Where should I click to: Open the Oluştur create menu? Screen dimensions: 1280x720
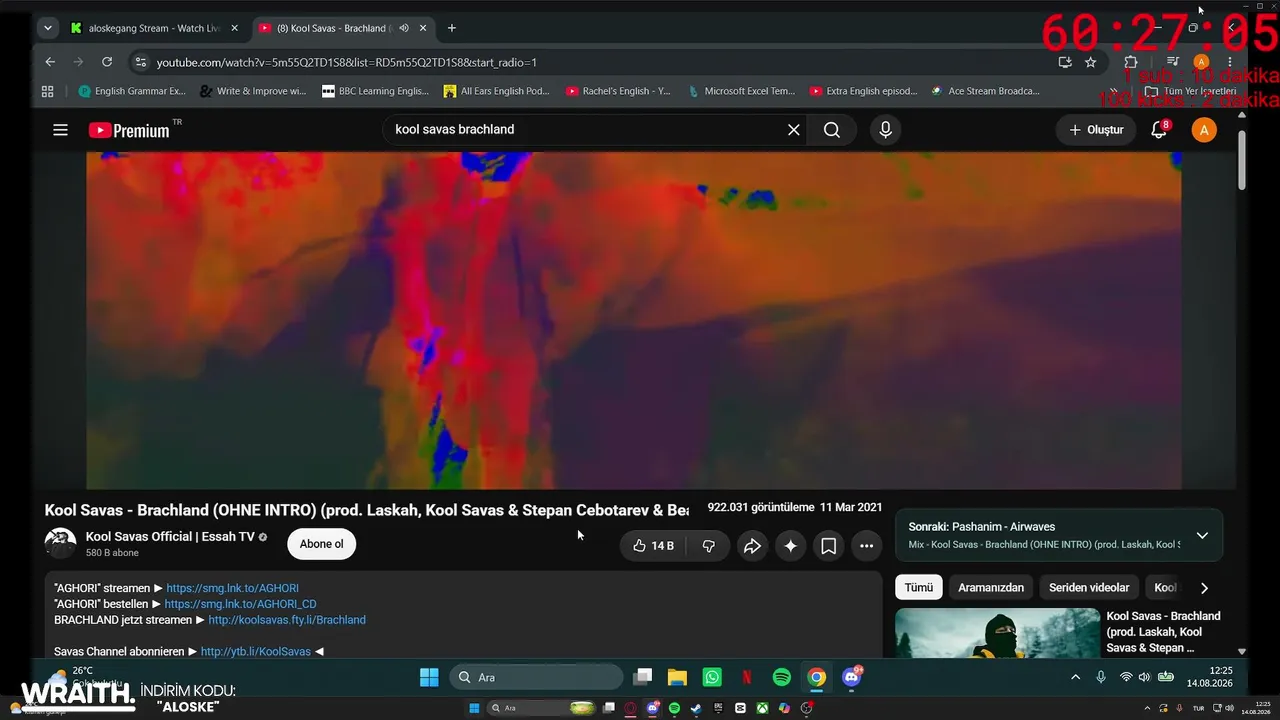1096,130
